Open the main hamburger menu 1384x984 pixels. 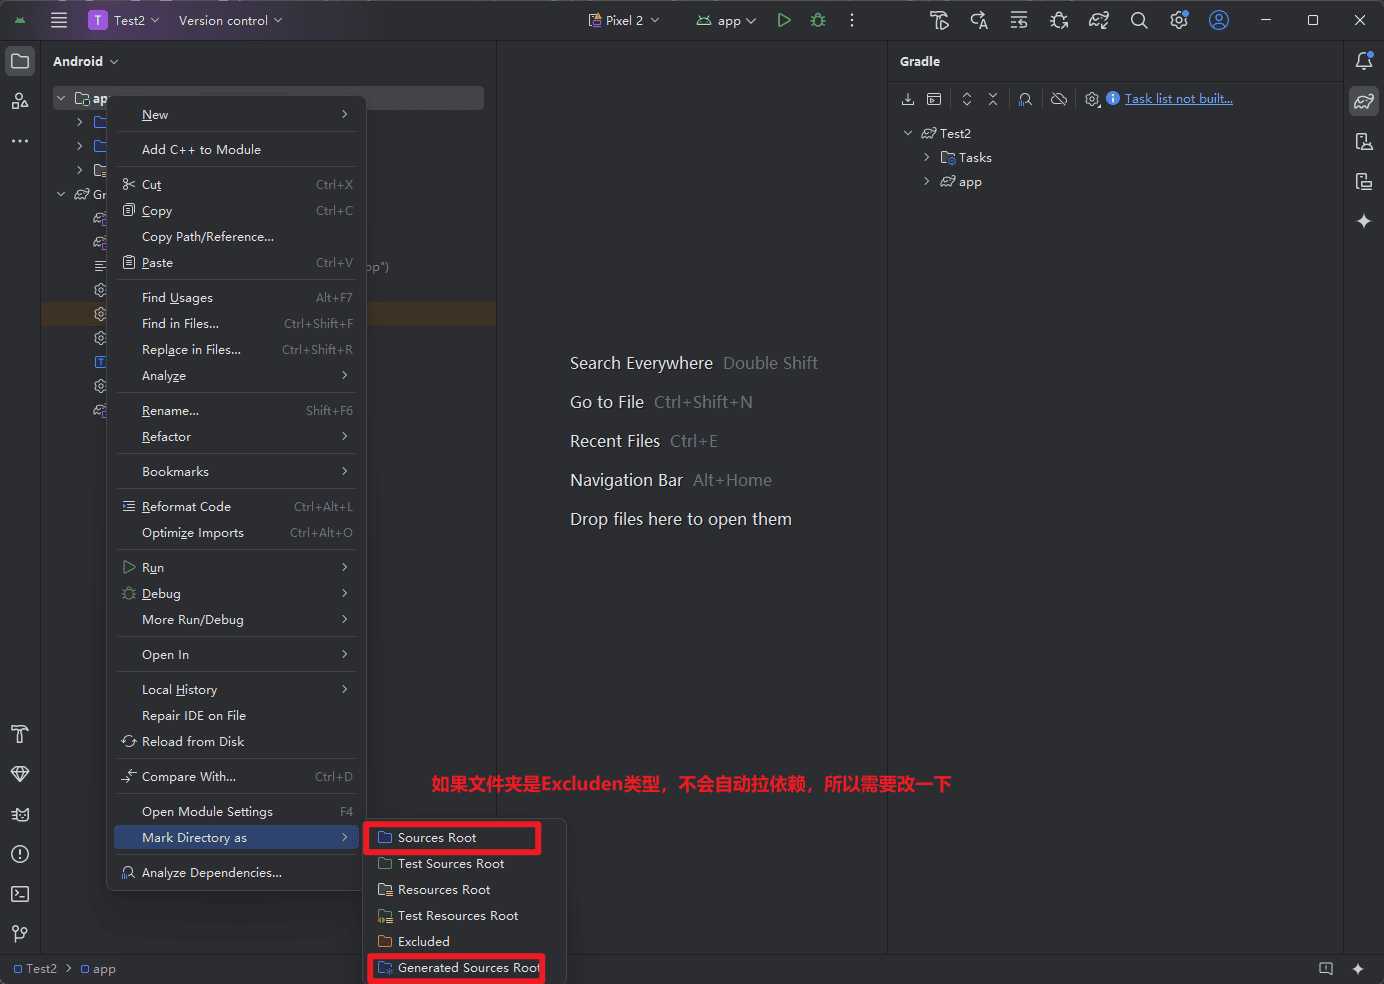click(59, 20)
